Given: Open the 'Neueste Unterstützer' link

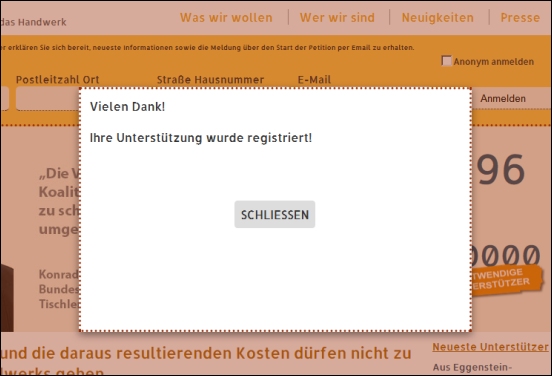Looking at the screenshot, I should point(490,347).
